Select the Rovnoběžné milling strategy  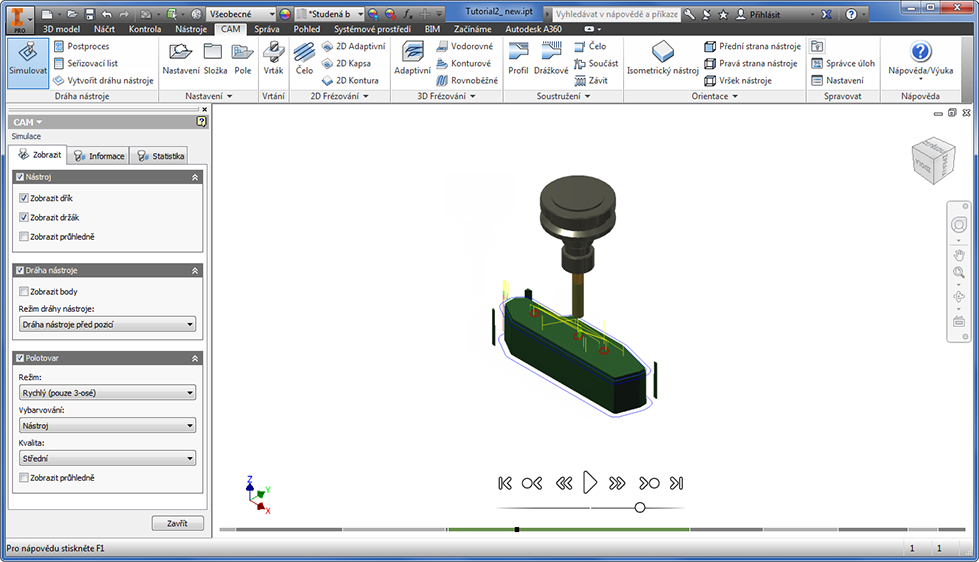[467, 81]
